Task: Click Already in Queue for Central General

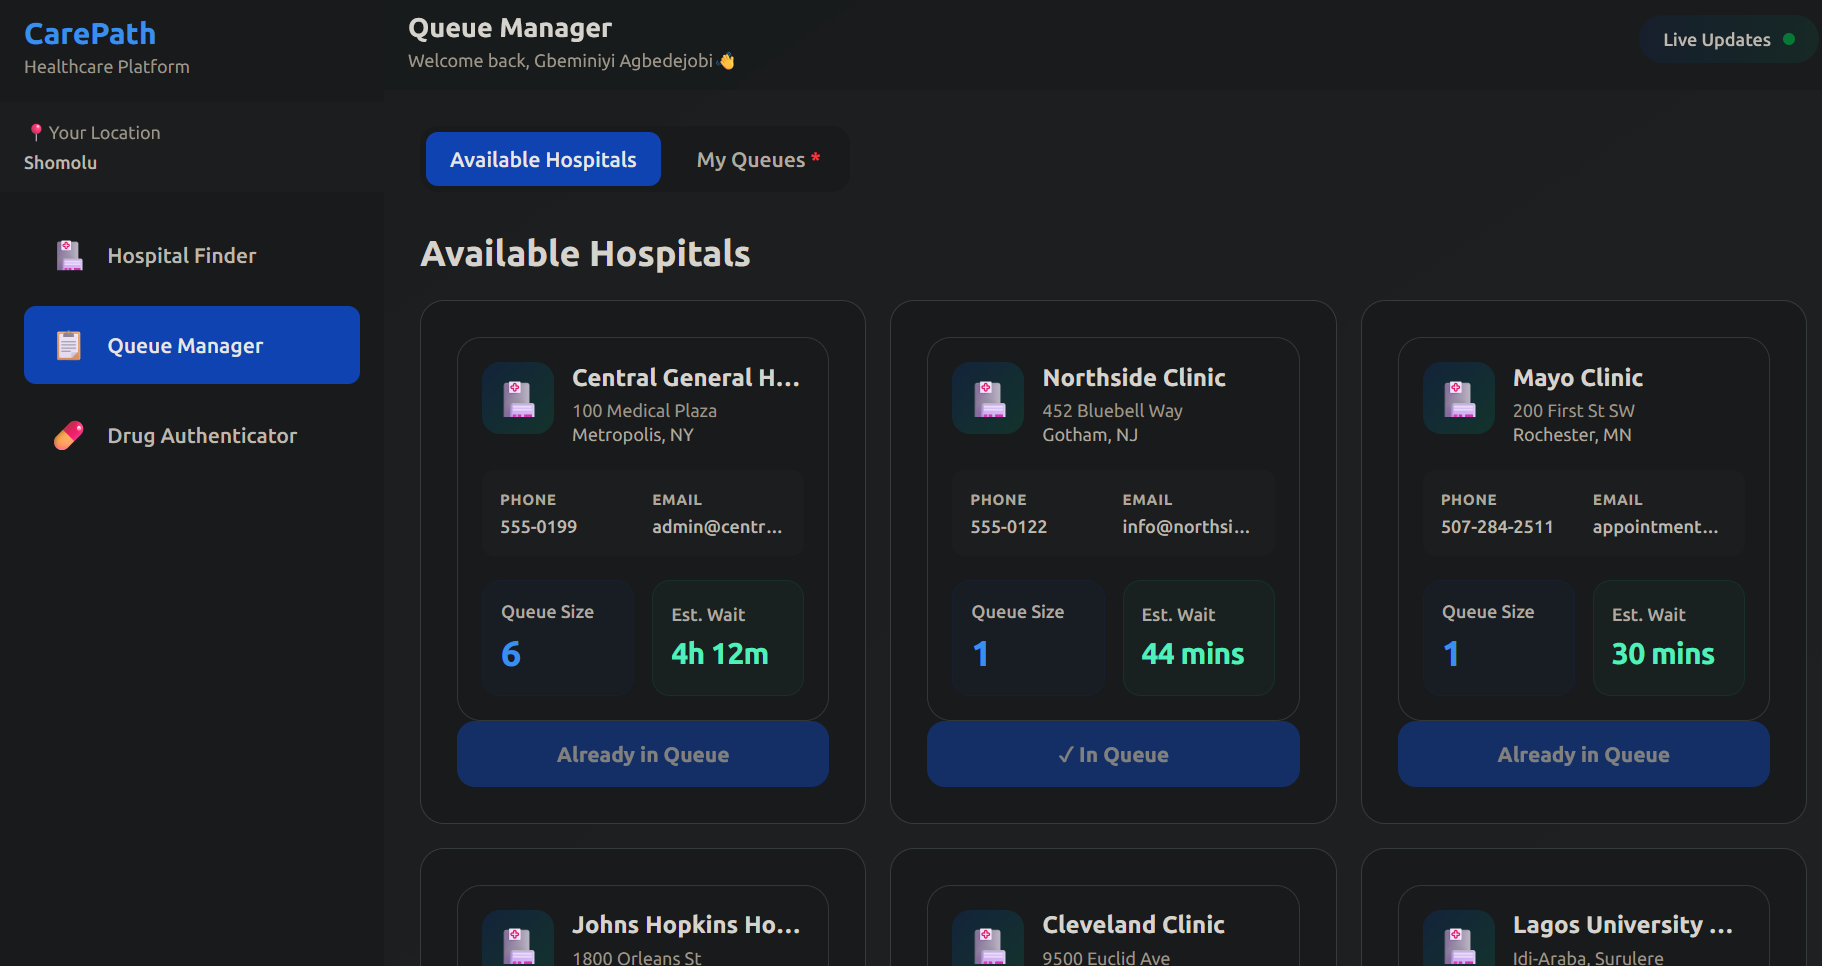Action: coord(643,754)
